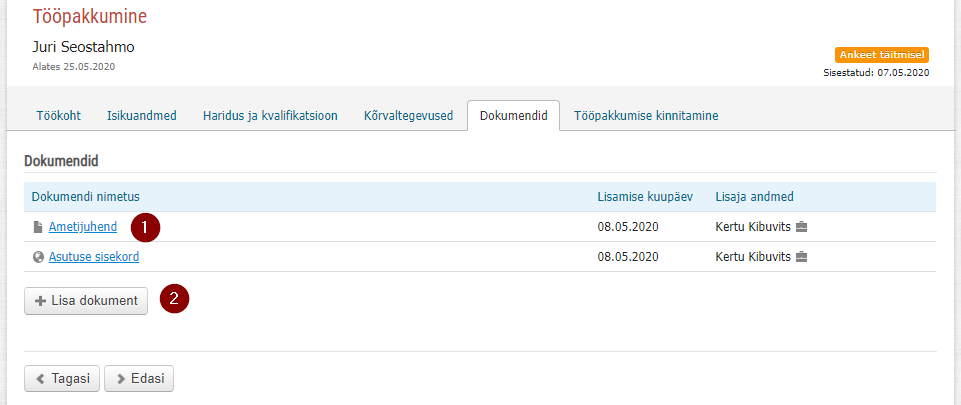Click the left chevron on Tagasi

click(x=40, y=379)
